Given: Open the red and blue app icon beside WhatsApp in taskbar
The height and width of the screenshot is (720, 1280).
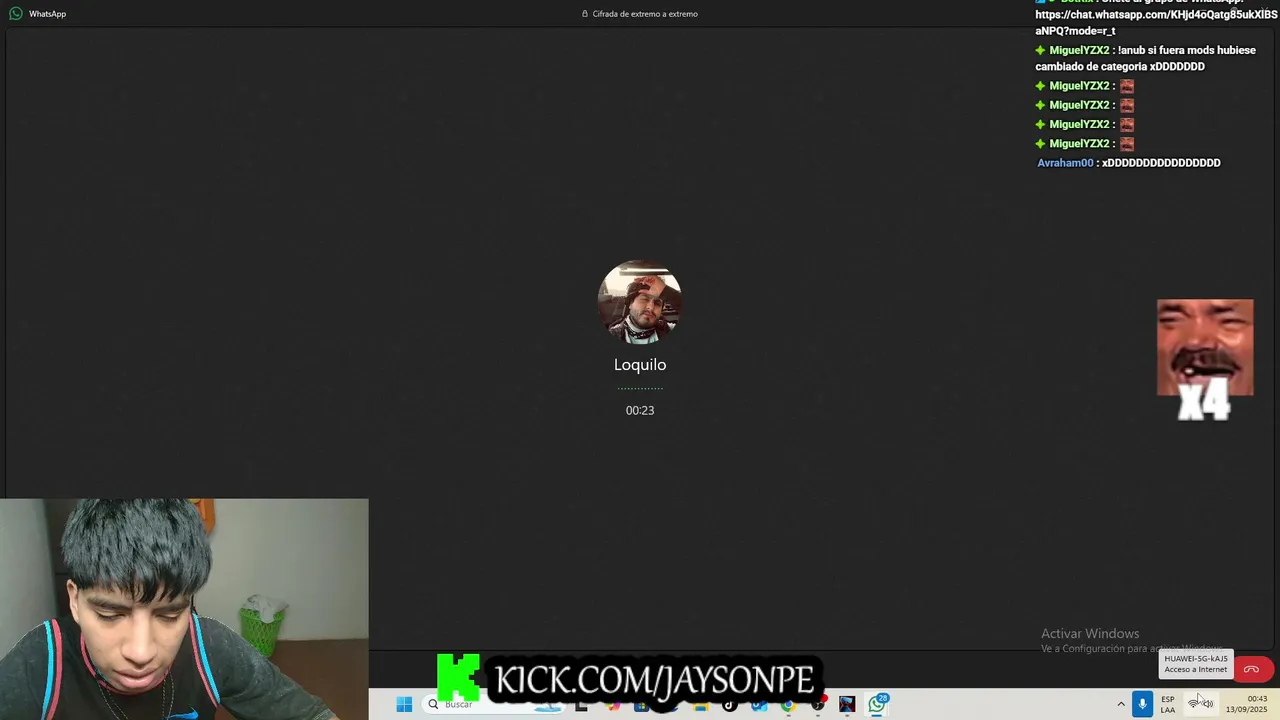Looking at the screenshot, I should coord(847,704).
